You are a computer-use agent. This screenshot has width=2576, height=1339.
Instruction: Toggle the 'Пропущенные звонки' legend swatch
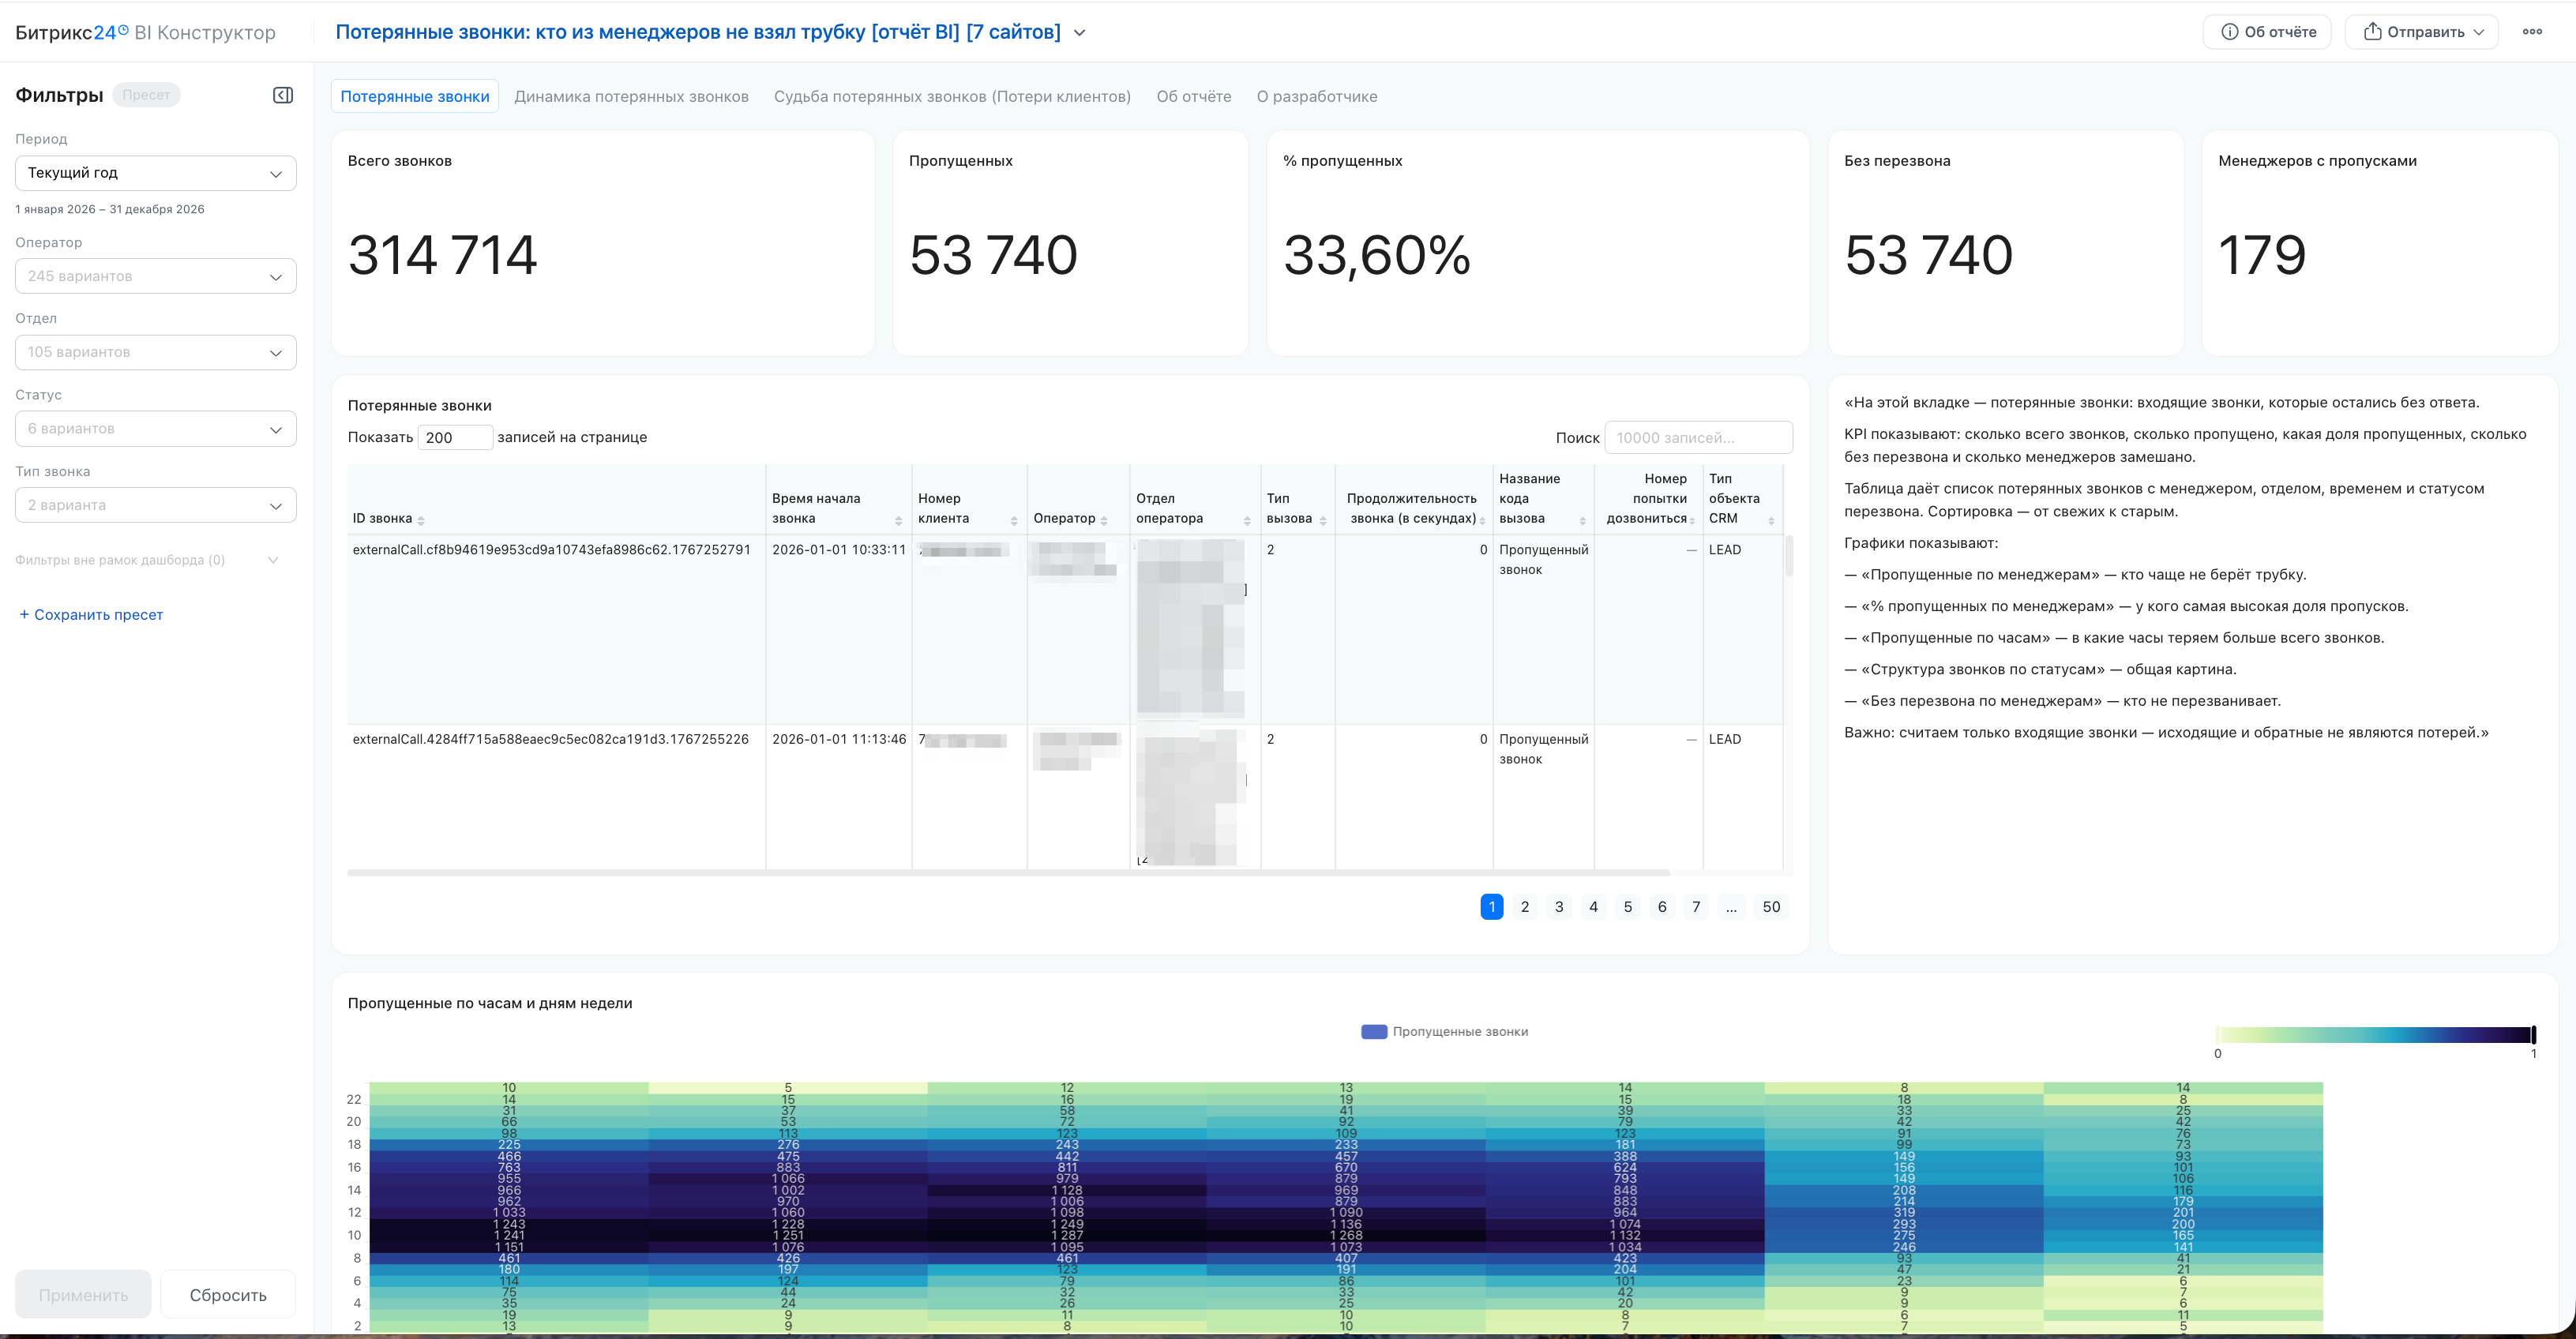pyautogui.click(x=1374, y=1032)
